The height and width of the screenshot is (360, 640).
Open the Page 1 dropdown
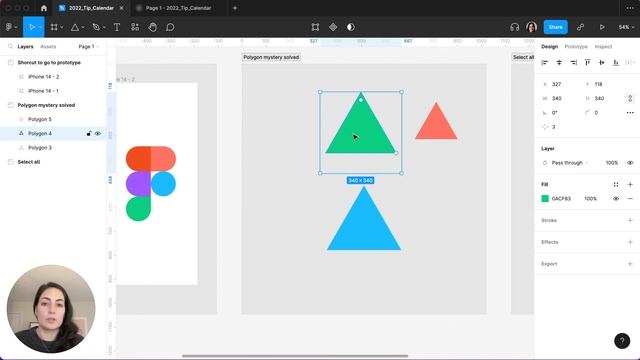(89, 47)
